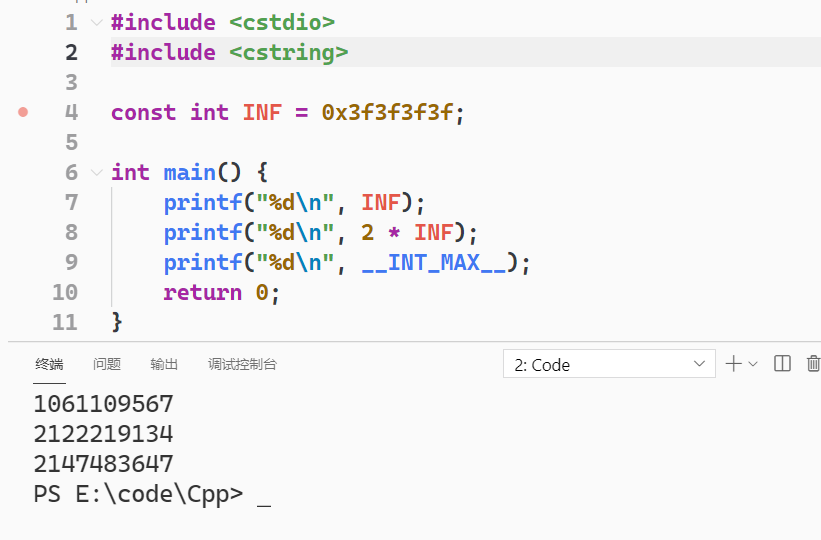821x540 pixels.
Task: Collapse the fold arrow on line 1
Action: (x=96, y=23)
